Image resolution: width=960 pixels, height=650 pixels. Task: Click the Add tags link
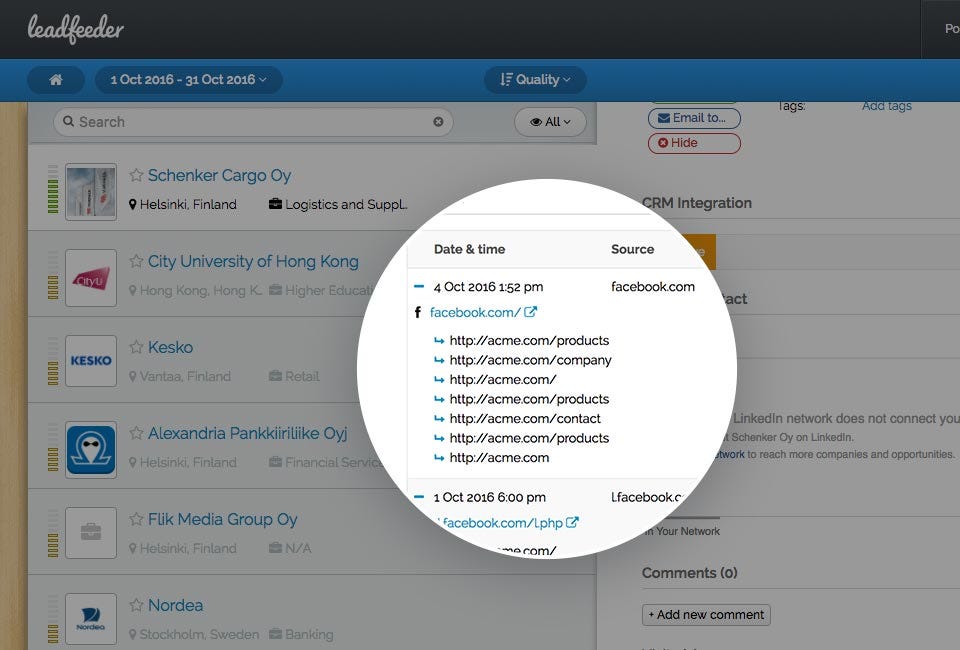tap(887, 106)
